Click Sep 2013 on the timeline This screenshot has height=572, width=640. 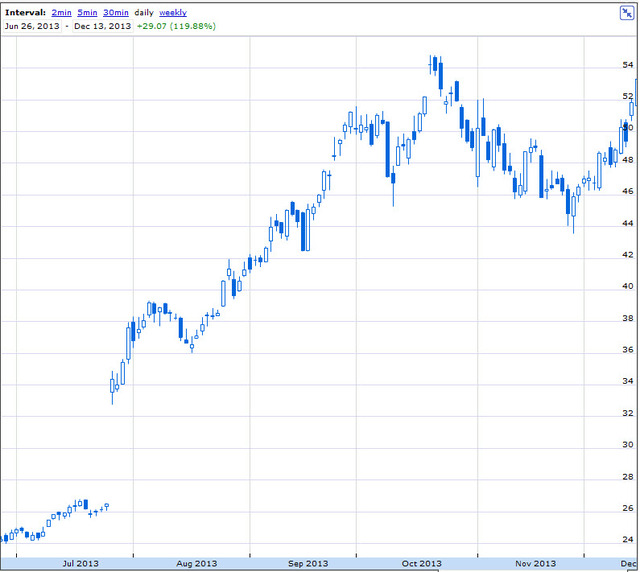[x=308, y=563]
